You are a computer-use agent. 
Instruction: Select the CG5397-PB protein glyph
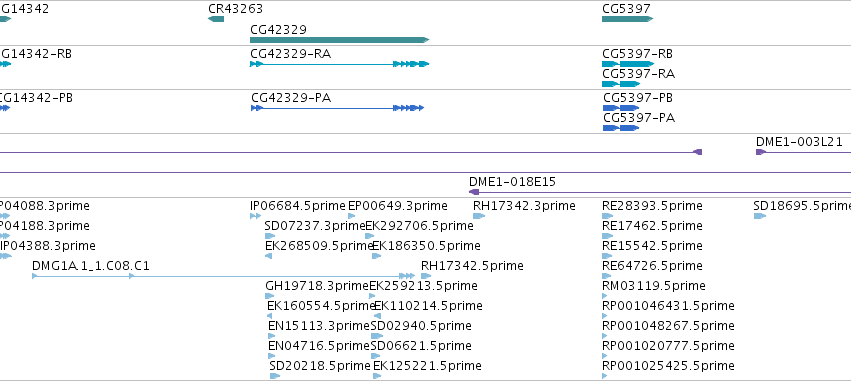[x=621, y=108]
